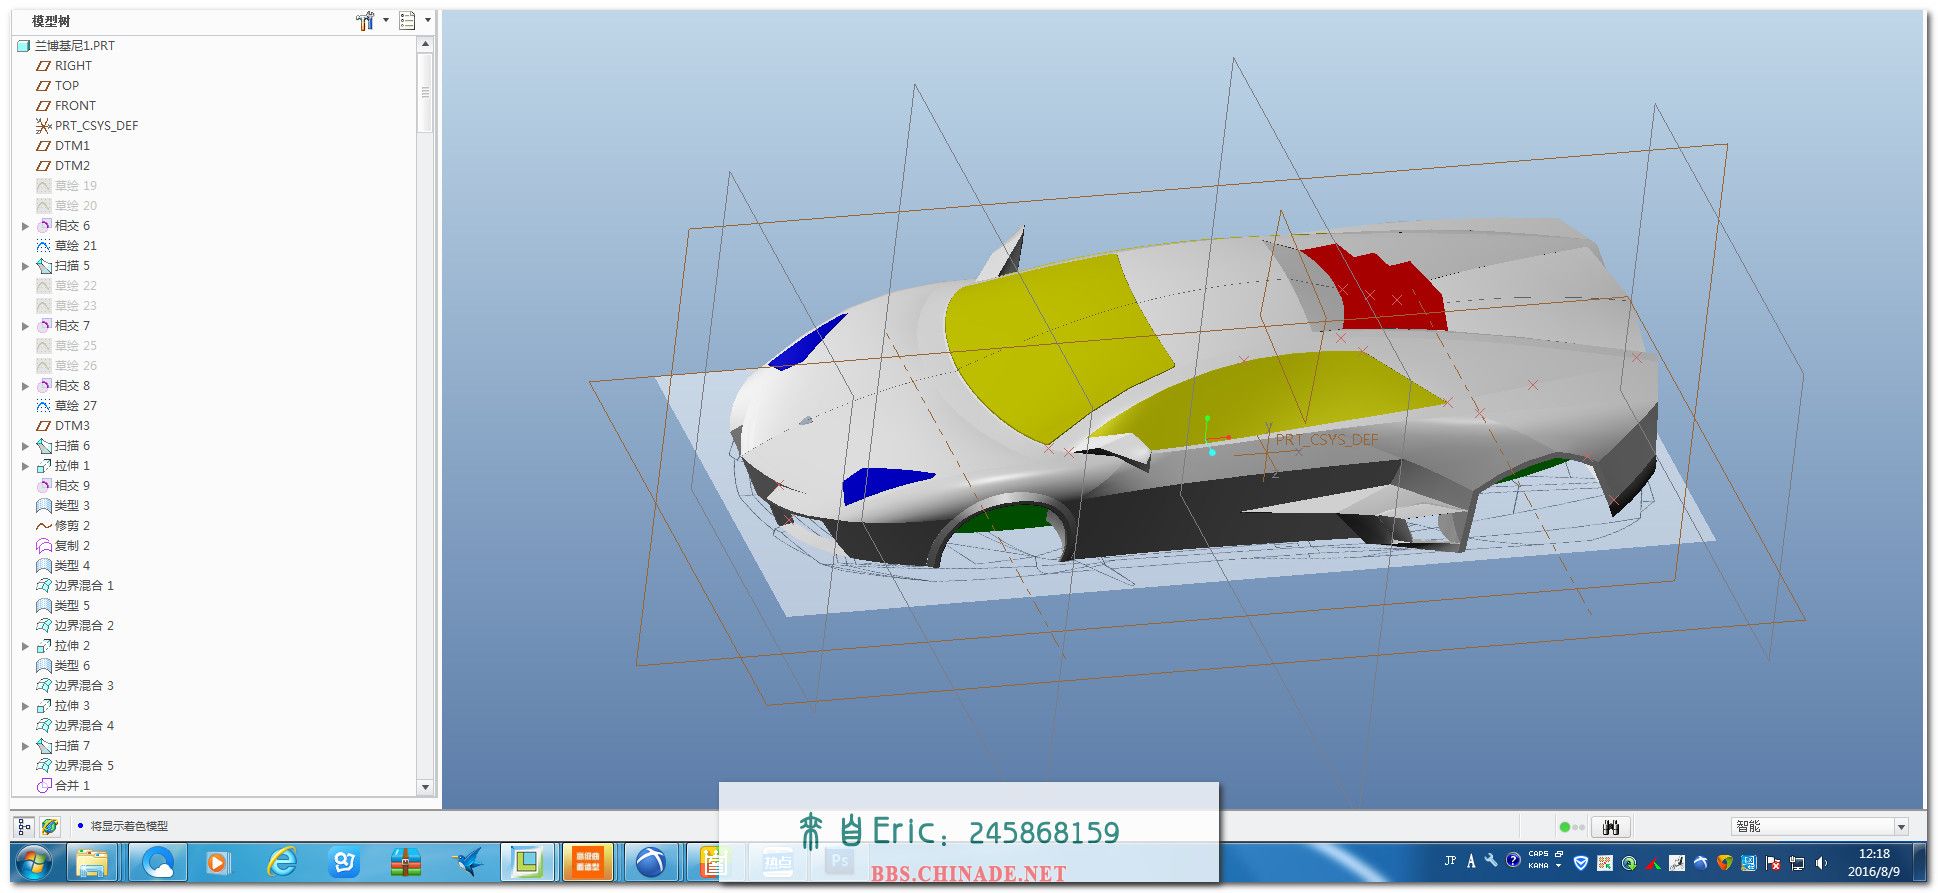Click the model tree scrollbar down arrow
This screenshot has height=893, width=1938.
[x=425, y=787]
